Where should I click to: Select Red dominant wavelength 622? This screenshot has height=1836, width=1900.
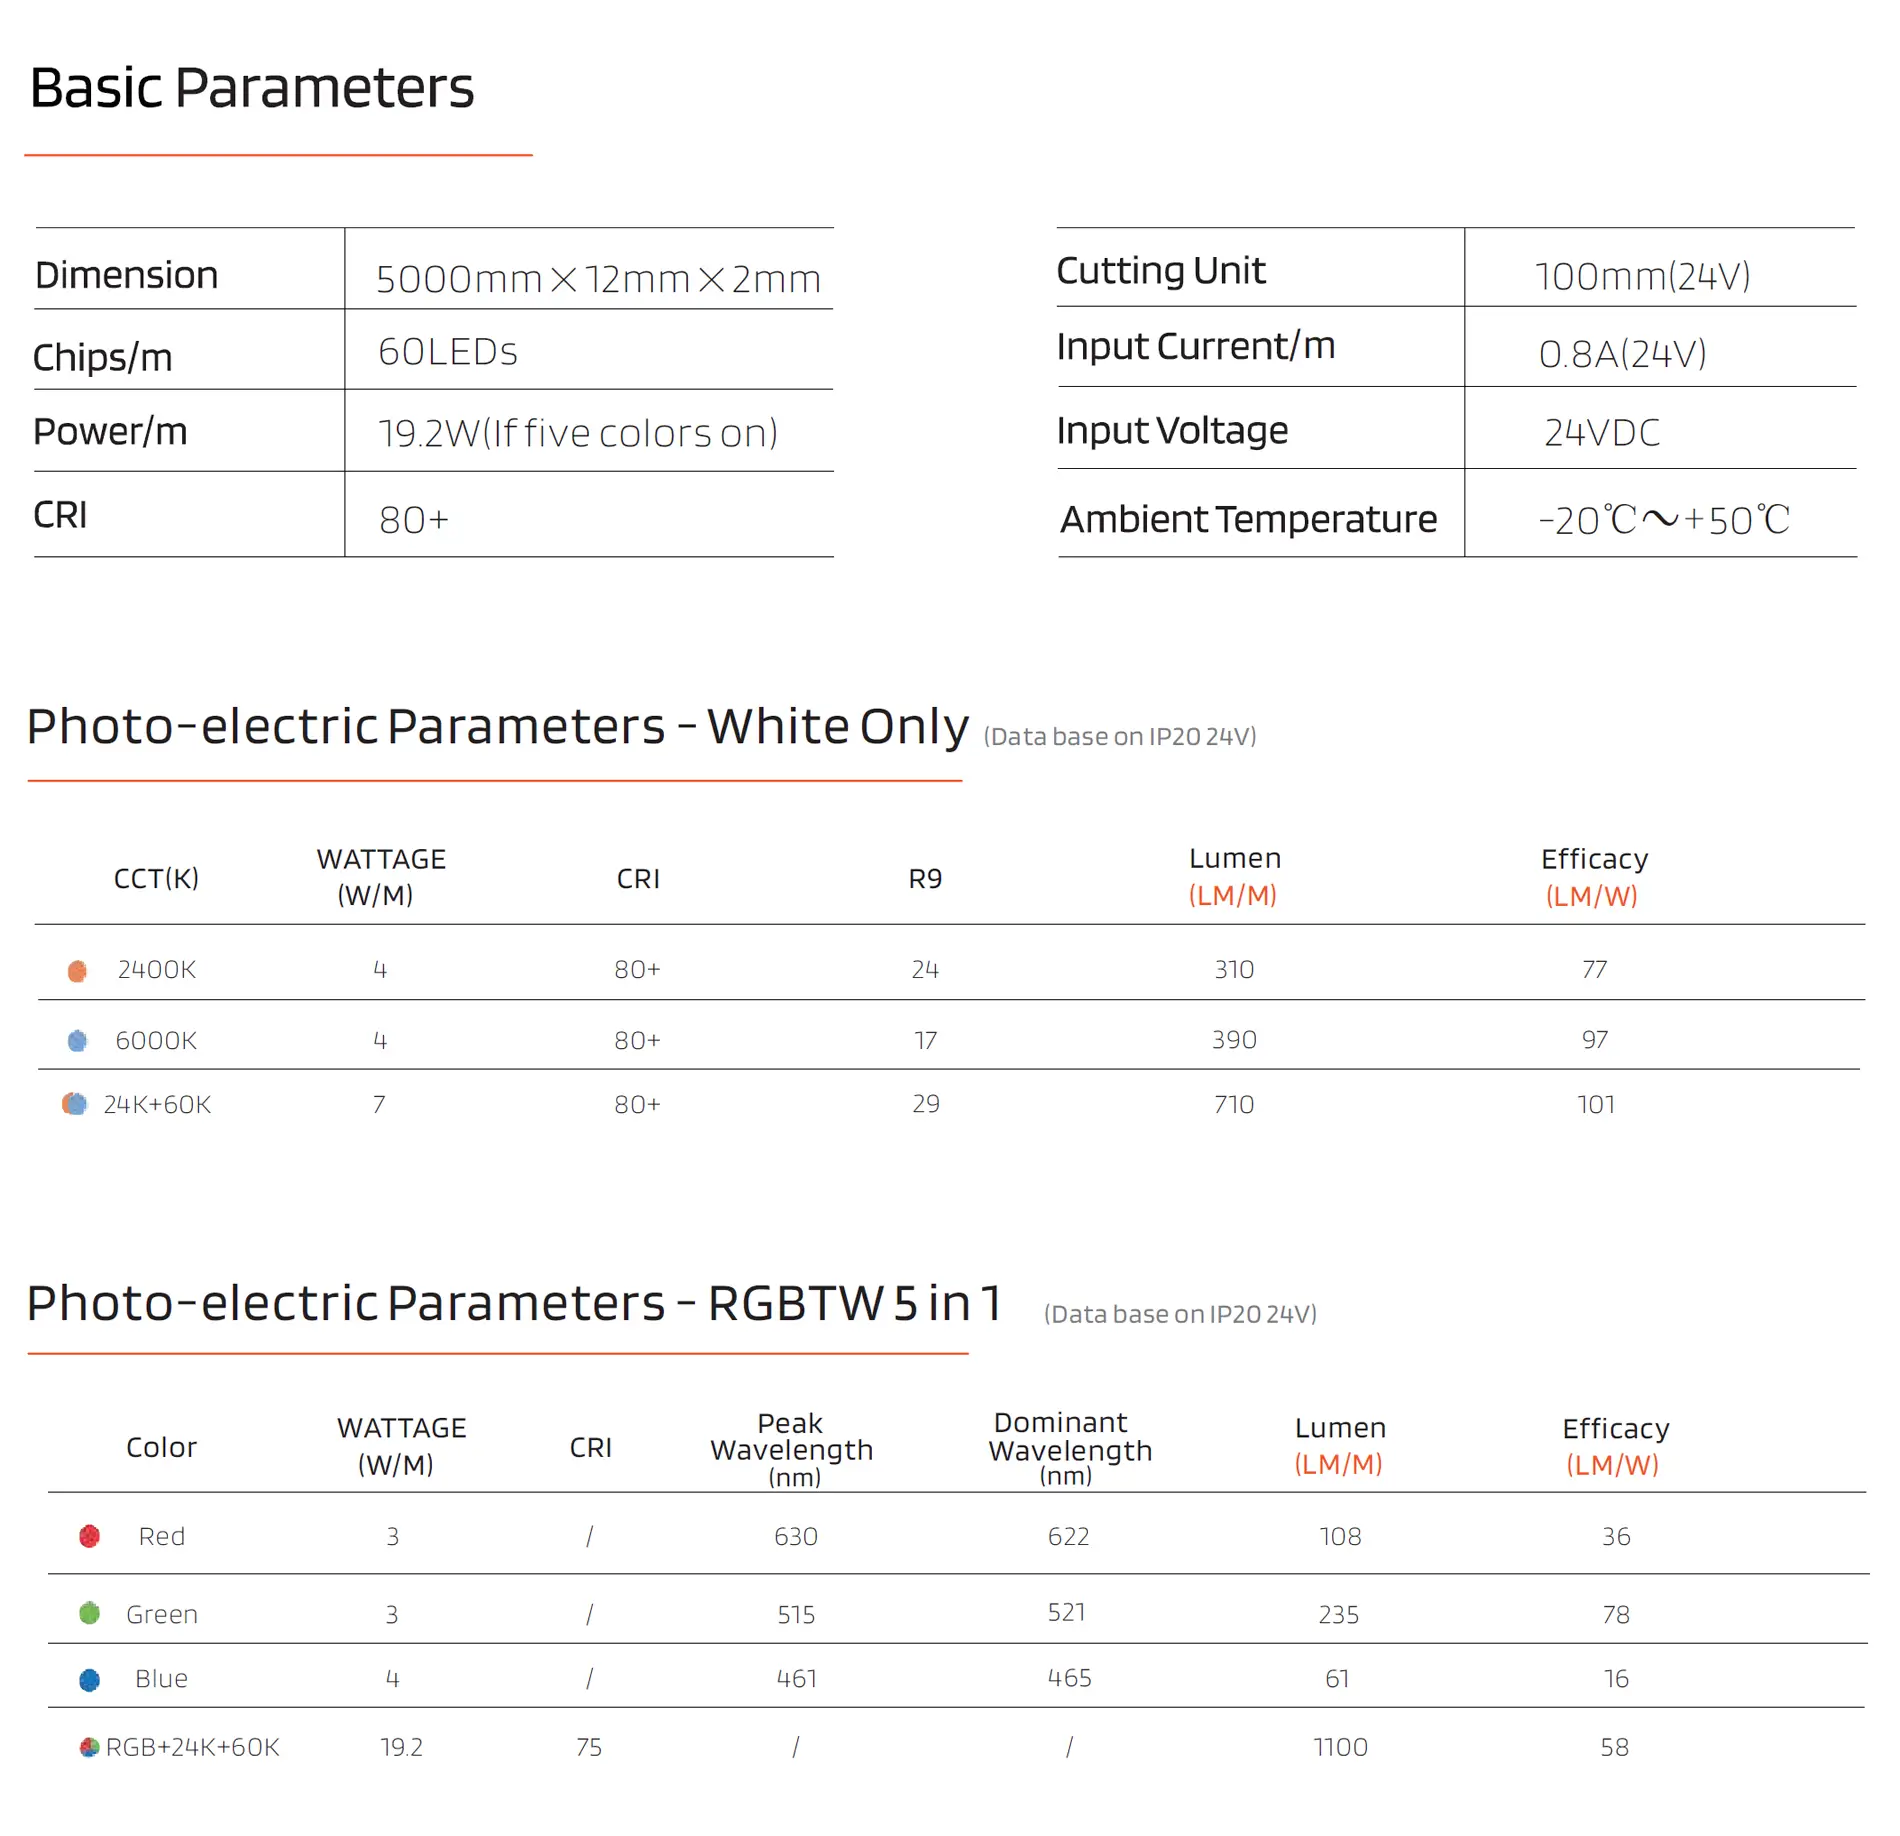pyautogui.click(x=1069, y=1537)
